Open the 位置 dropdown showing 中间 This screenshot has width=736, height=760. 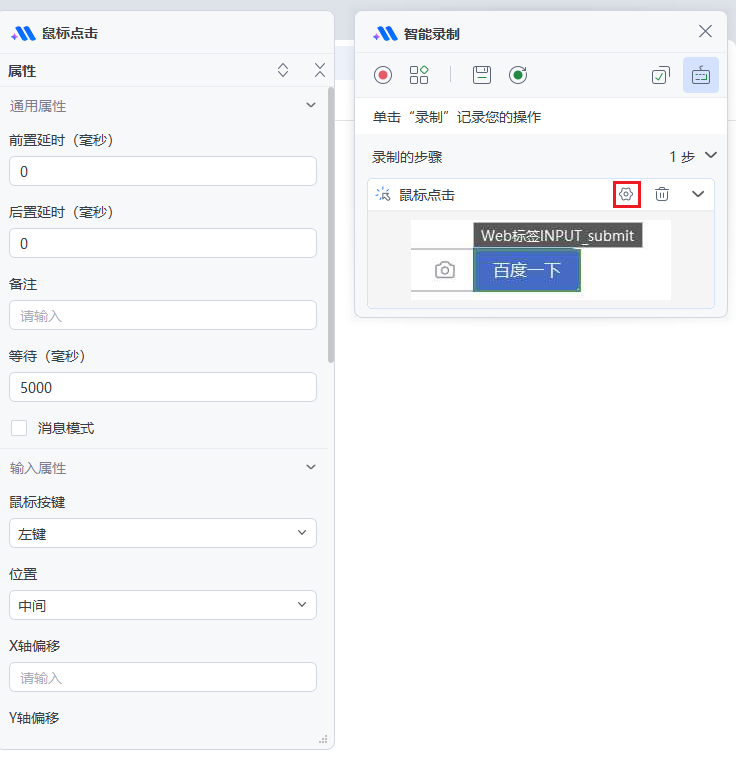[162, 605]
